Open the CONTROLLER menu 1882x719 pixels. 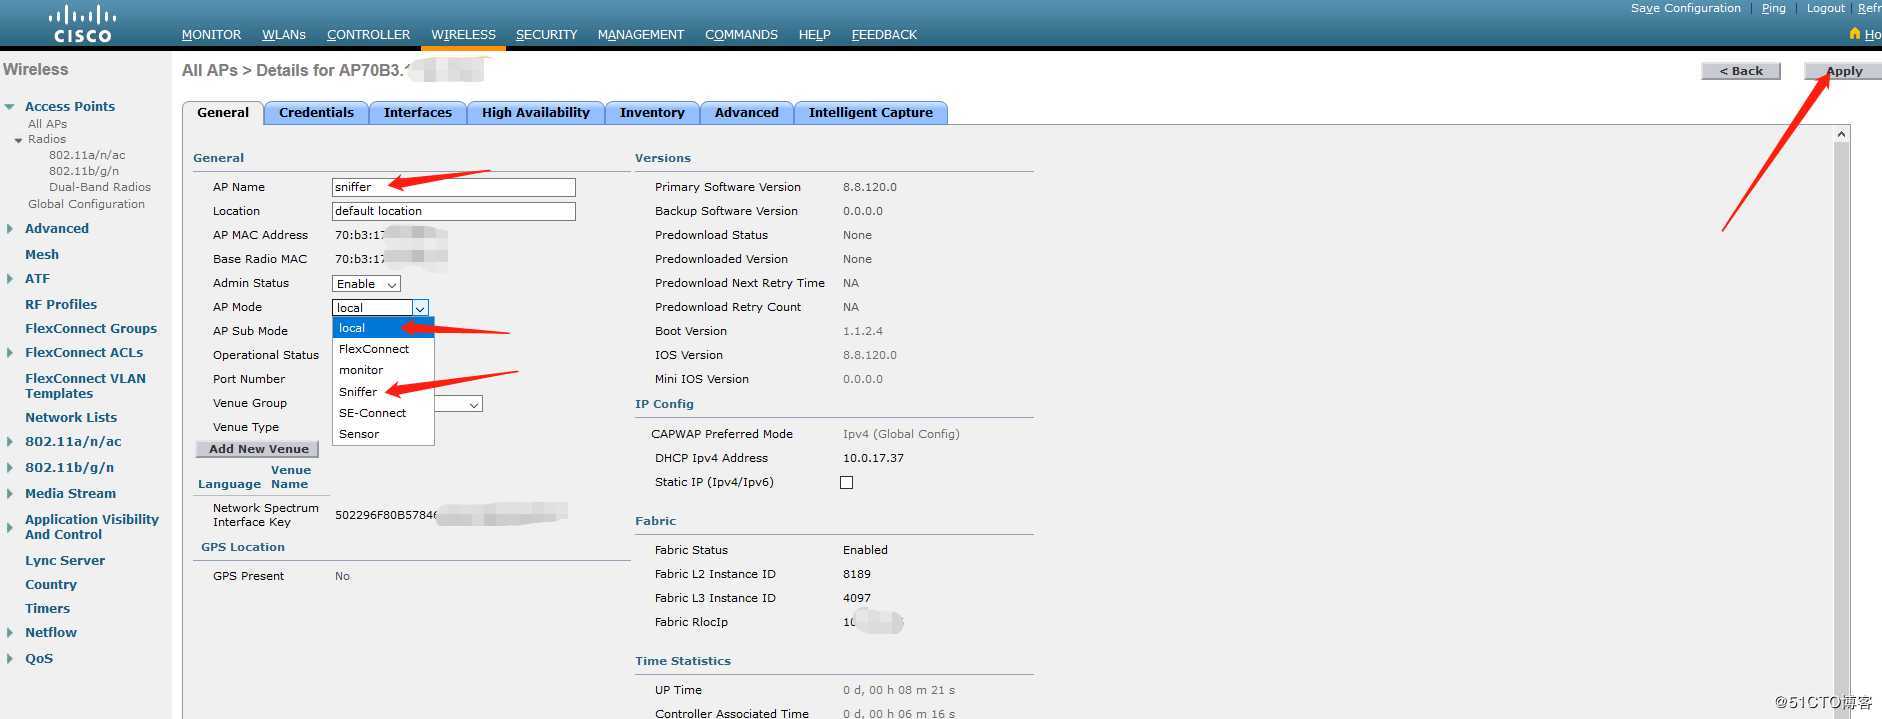368,34
